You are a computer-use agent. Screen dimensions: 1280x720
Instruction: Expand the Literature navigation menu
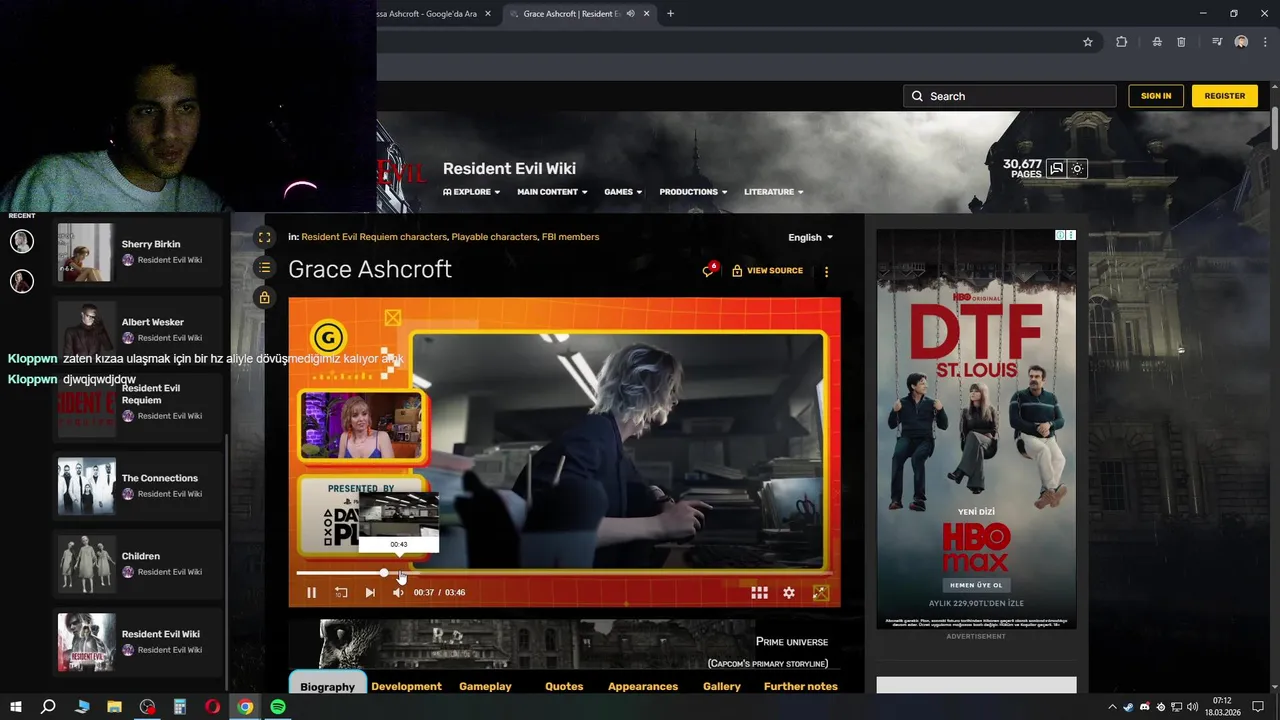(774, 192)
